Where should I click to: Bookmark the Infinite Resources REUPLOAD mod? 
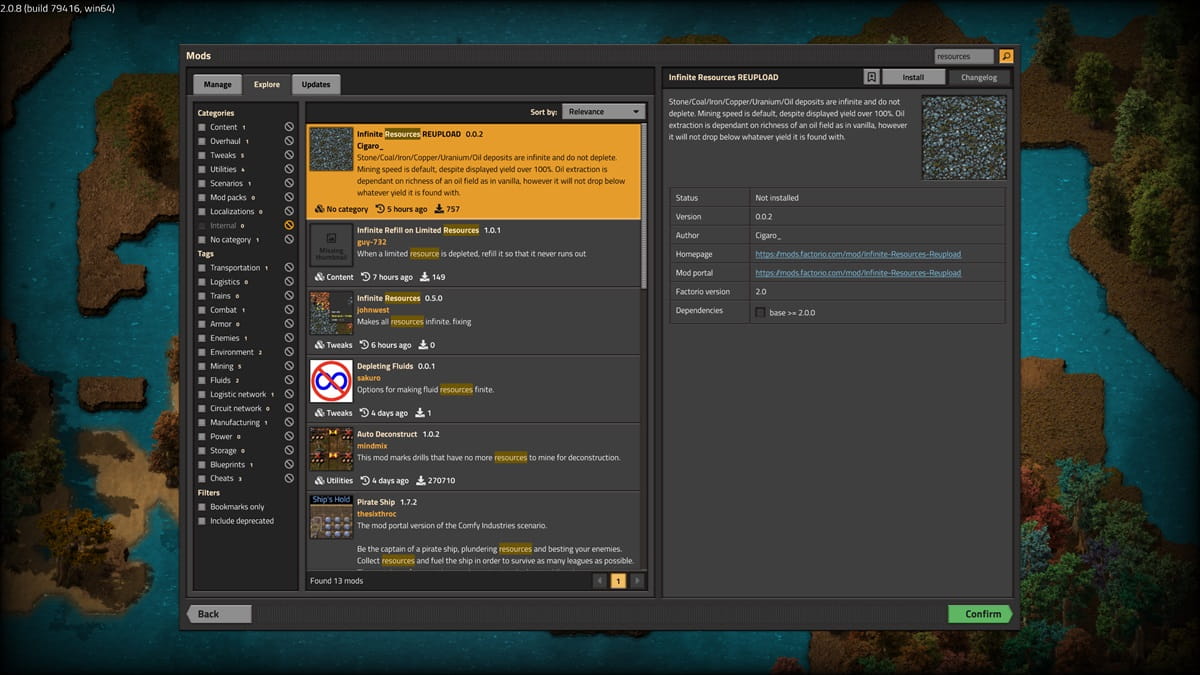pyautogui.click(x=872, y=77)
